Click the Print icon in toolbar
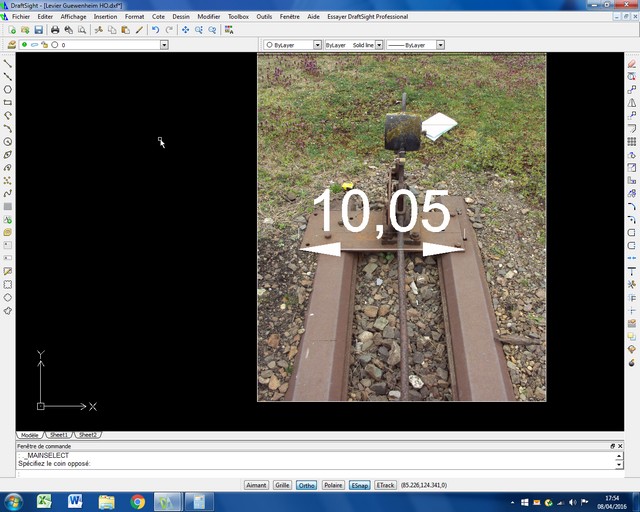 55,30
